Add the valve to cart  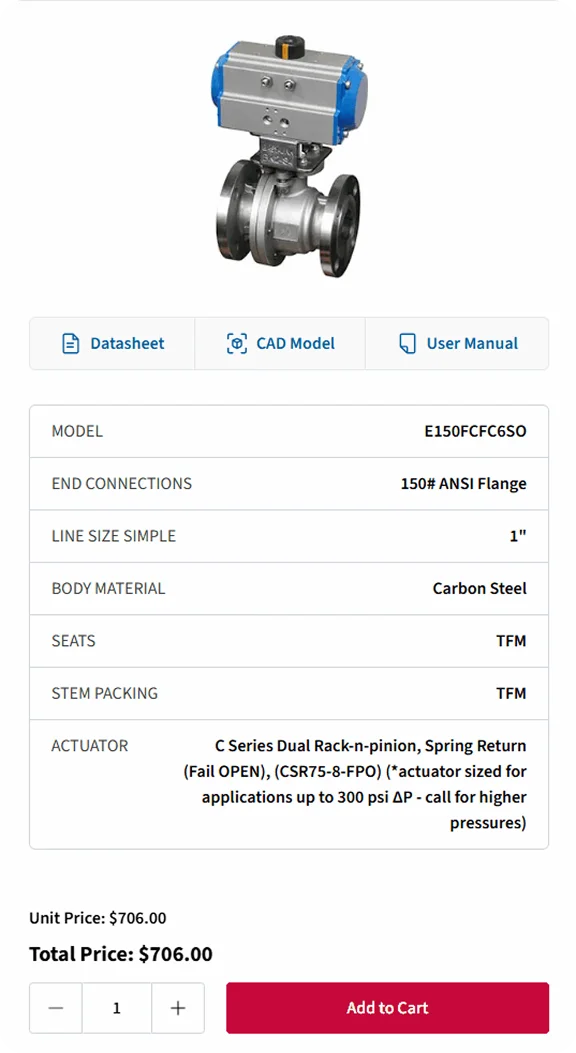[x=387, y=1008]
